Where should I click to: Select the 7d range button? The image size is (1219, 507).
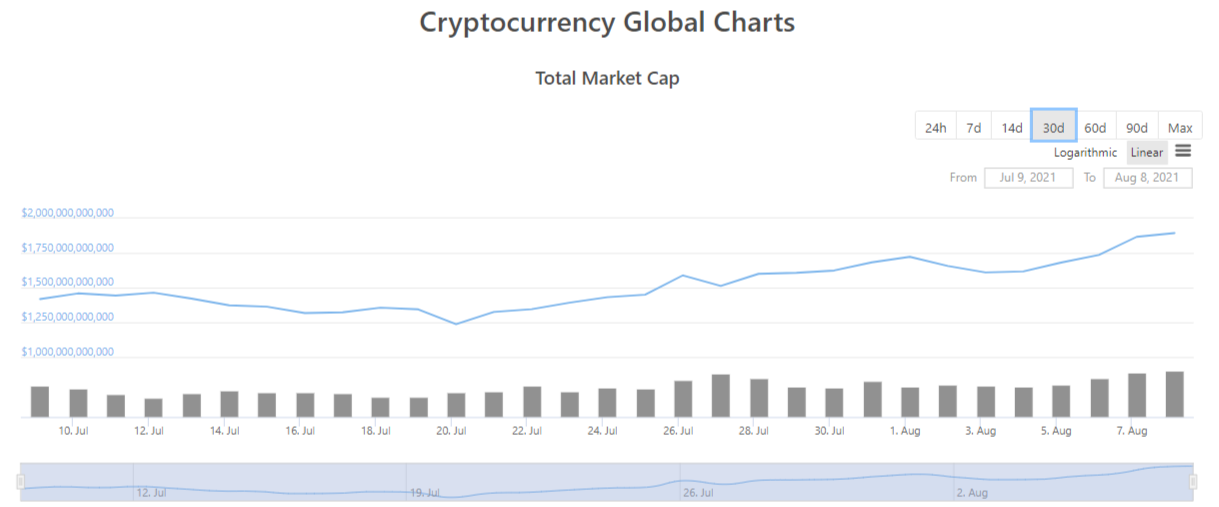click(974, 127)
